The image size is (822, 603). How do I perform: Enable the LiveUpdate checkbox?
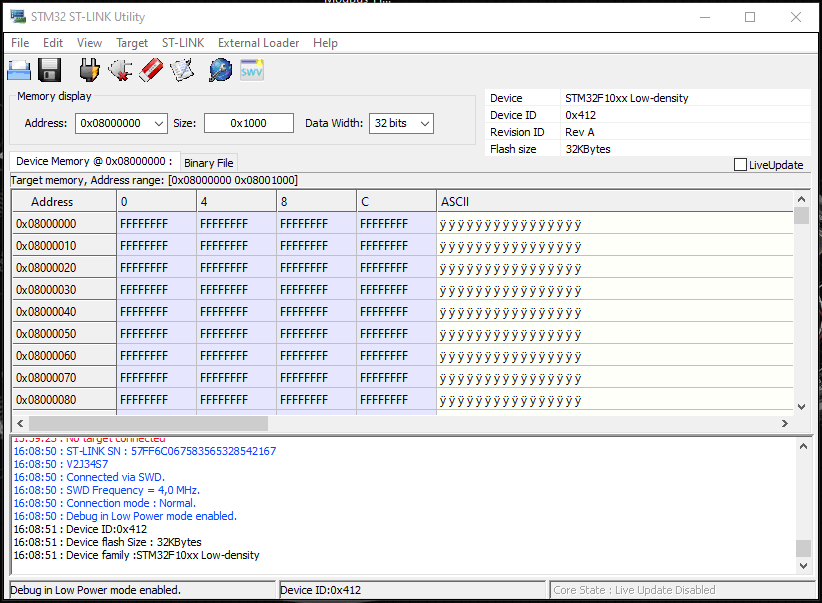(x=740, y=165)
